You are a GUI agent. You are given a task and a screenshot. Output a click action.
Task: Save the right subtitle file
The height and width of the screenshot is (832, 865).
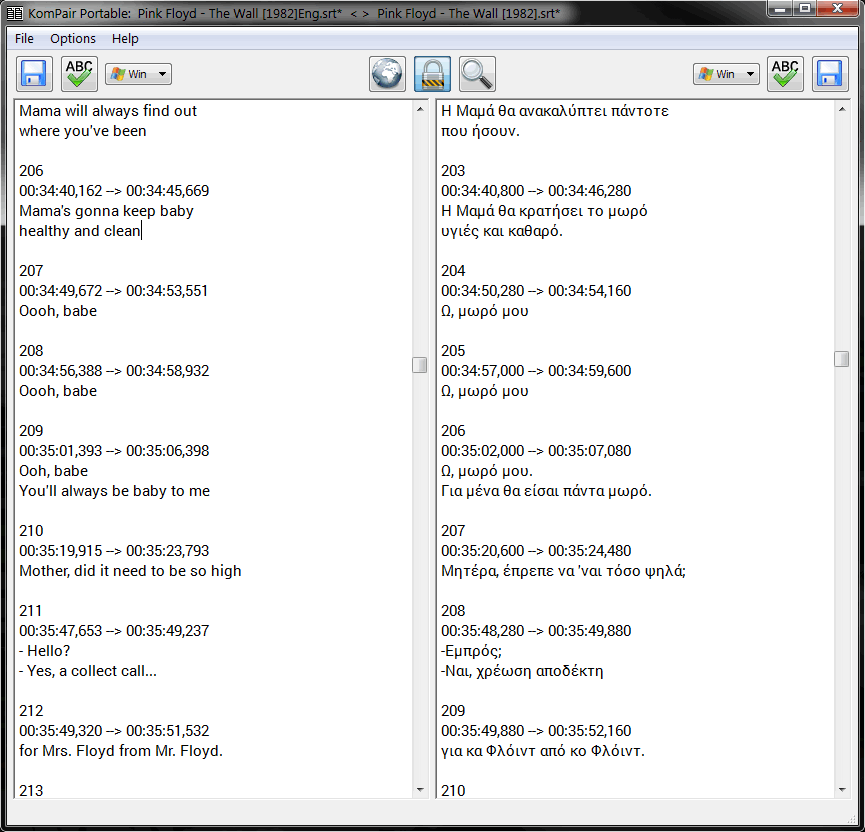[x=830, y=74]
